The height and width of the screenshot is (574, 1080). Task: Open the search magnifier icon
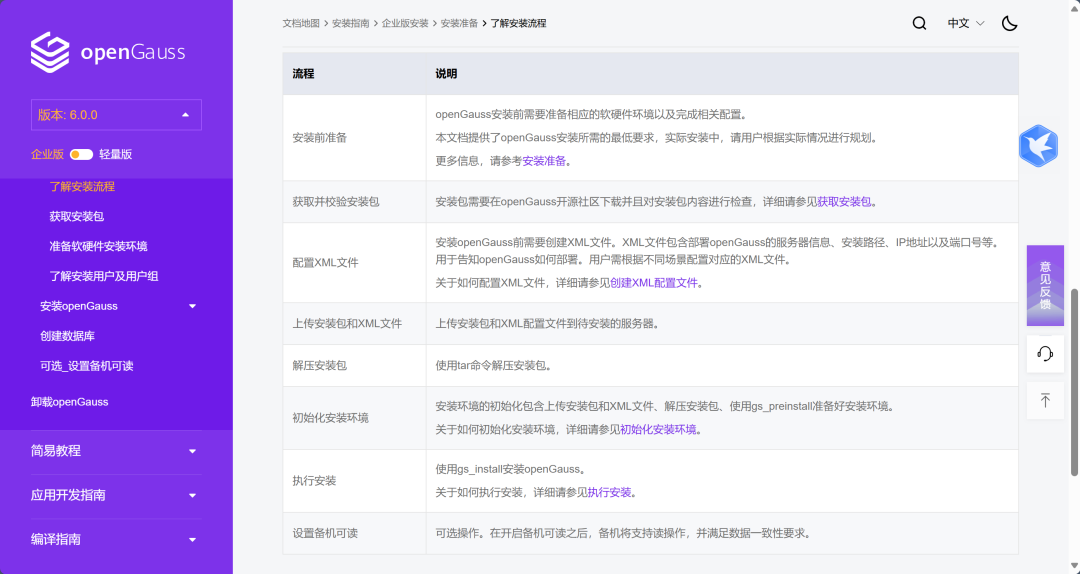pyautogui.click(x=920, y=23)
